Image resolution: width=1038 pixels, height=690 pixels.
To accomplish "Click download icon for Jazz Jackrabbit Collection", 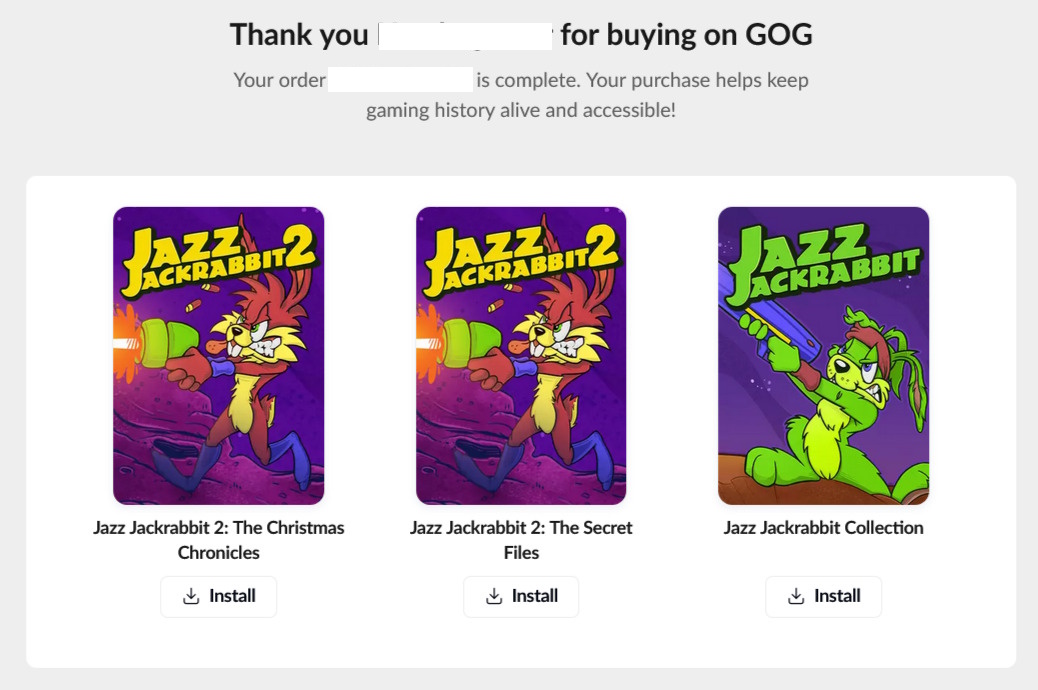I will (x=796, y=596).
